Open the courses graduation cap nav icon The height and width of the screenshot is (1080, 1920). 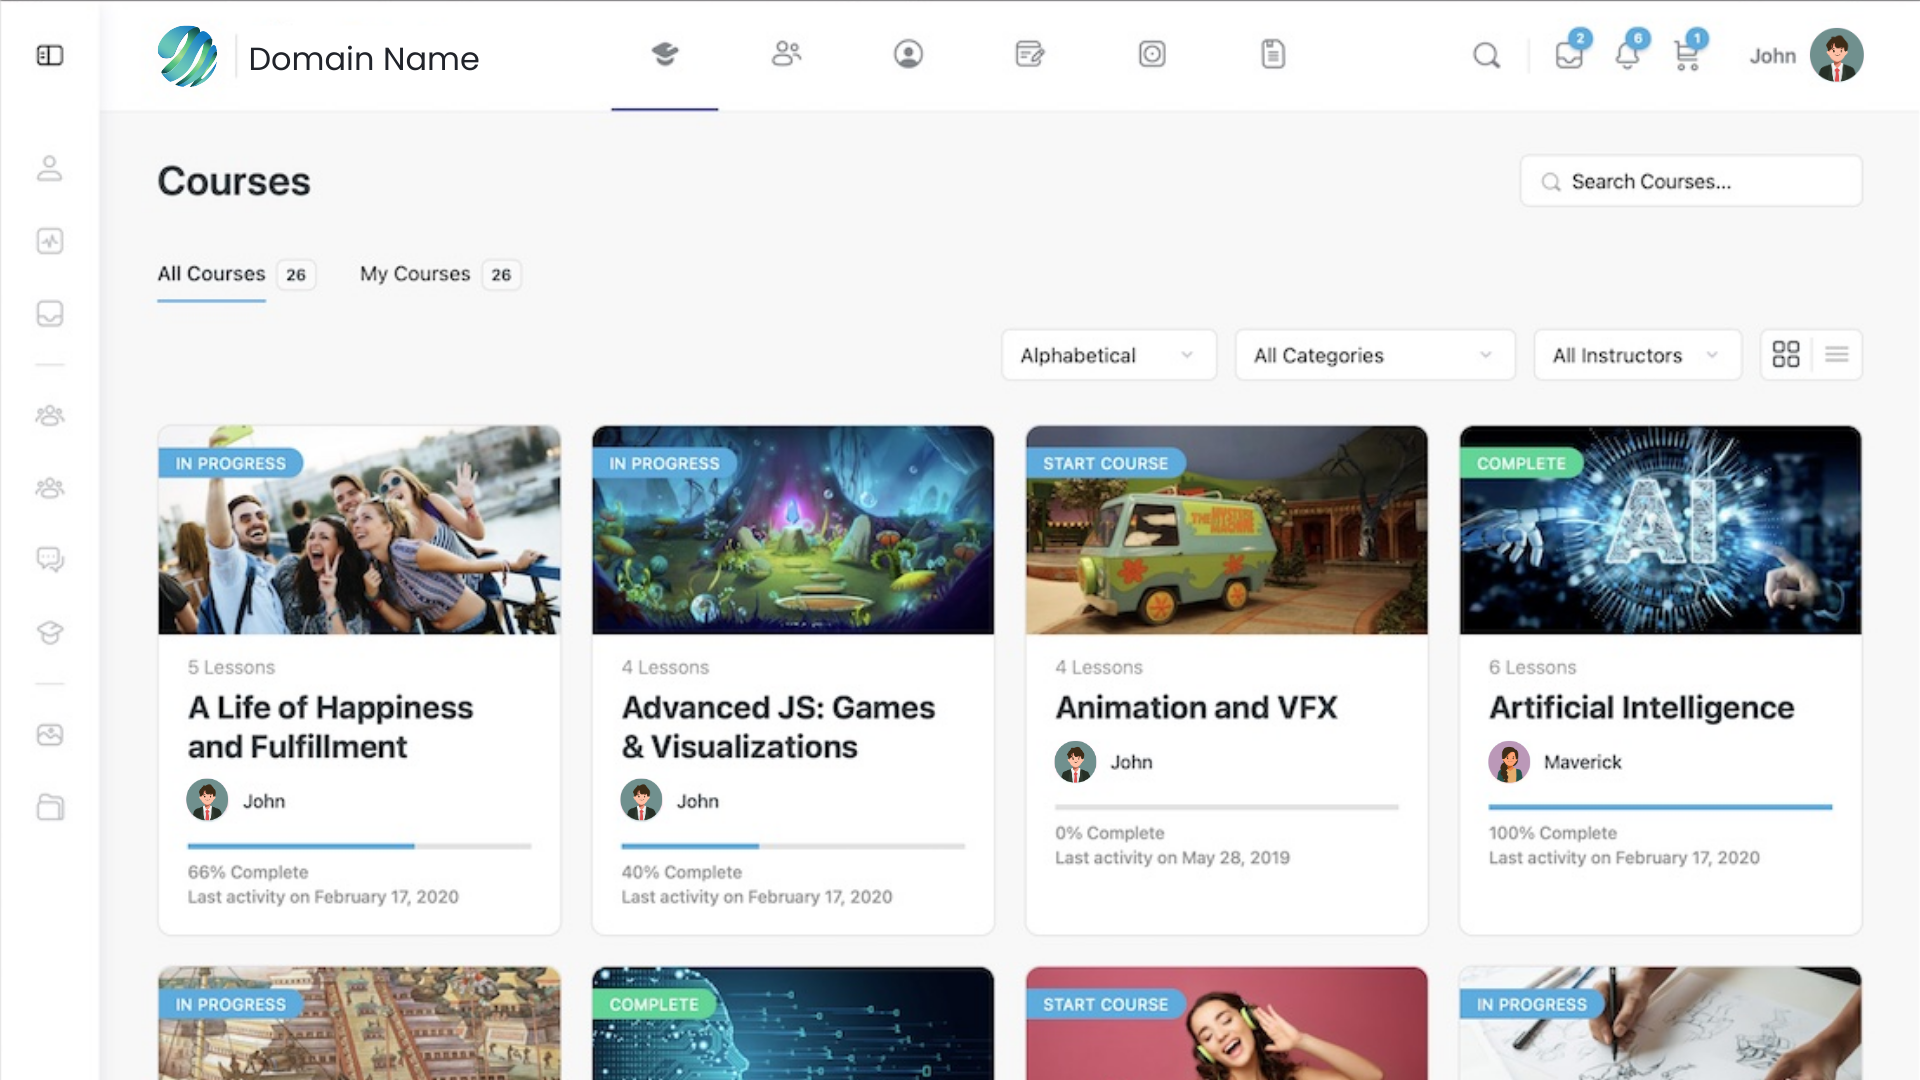[x=665, y=54]
